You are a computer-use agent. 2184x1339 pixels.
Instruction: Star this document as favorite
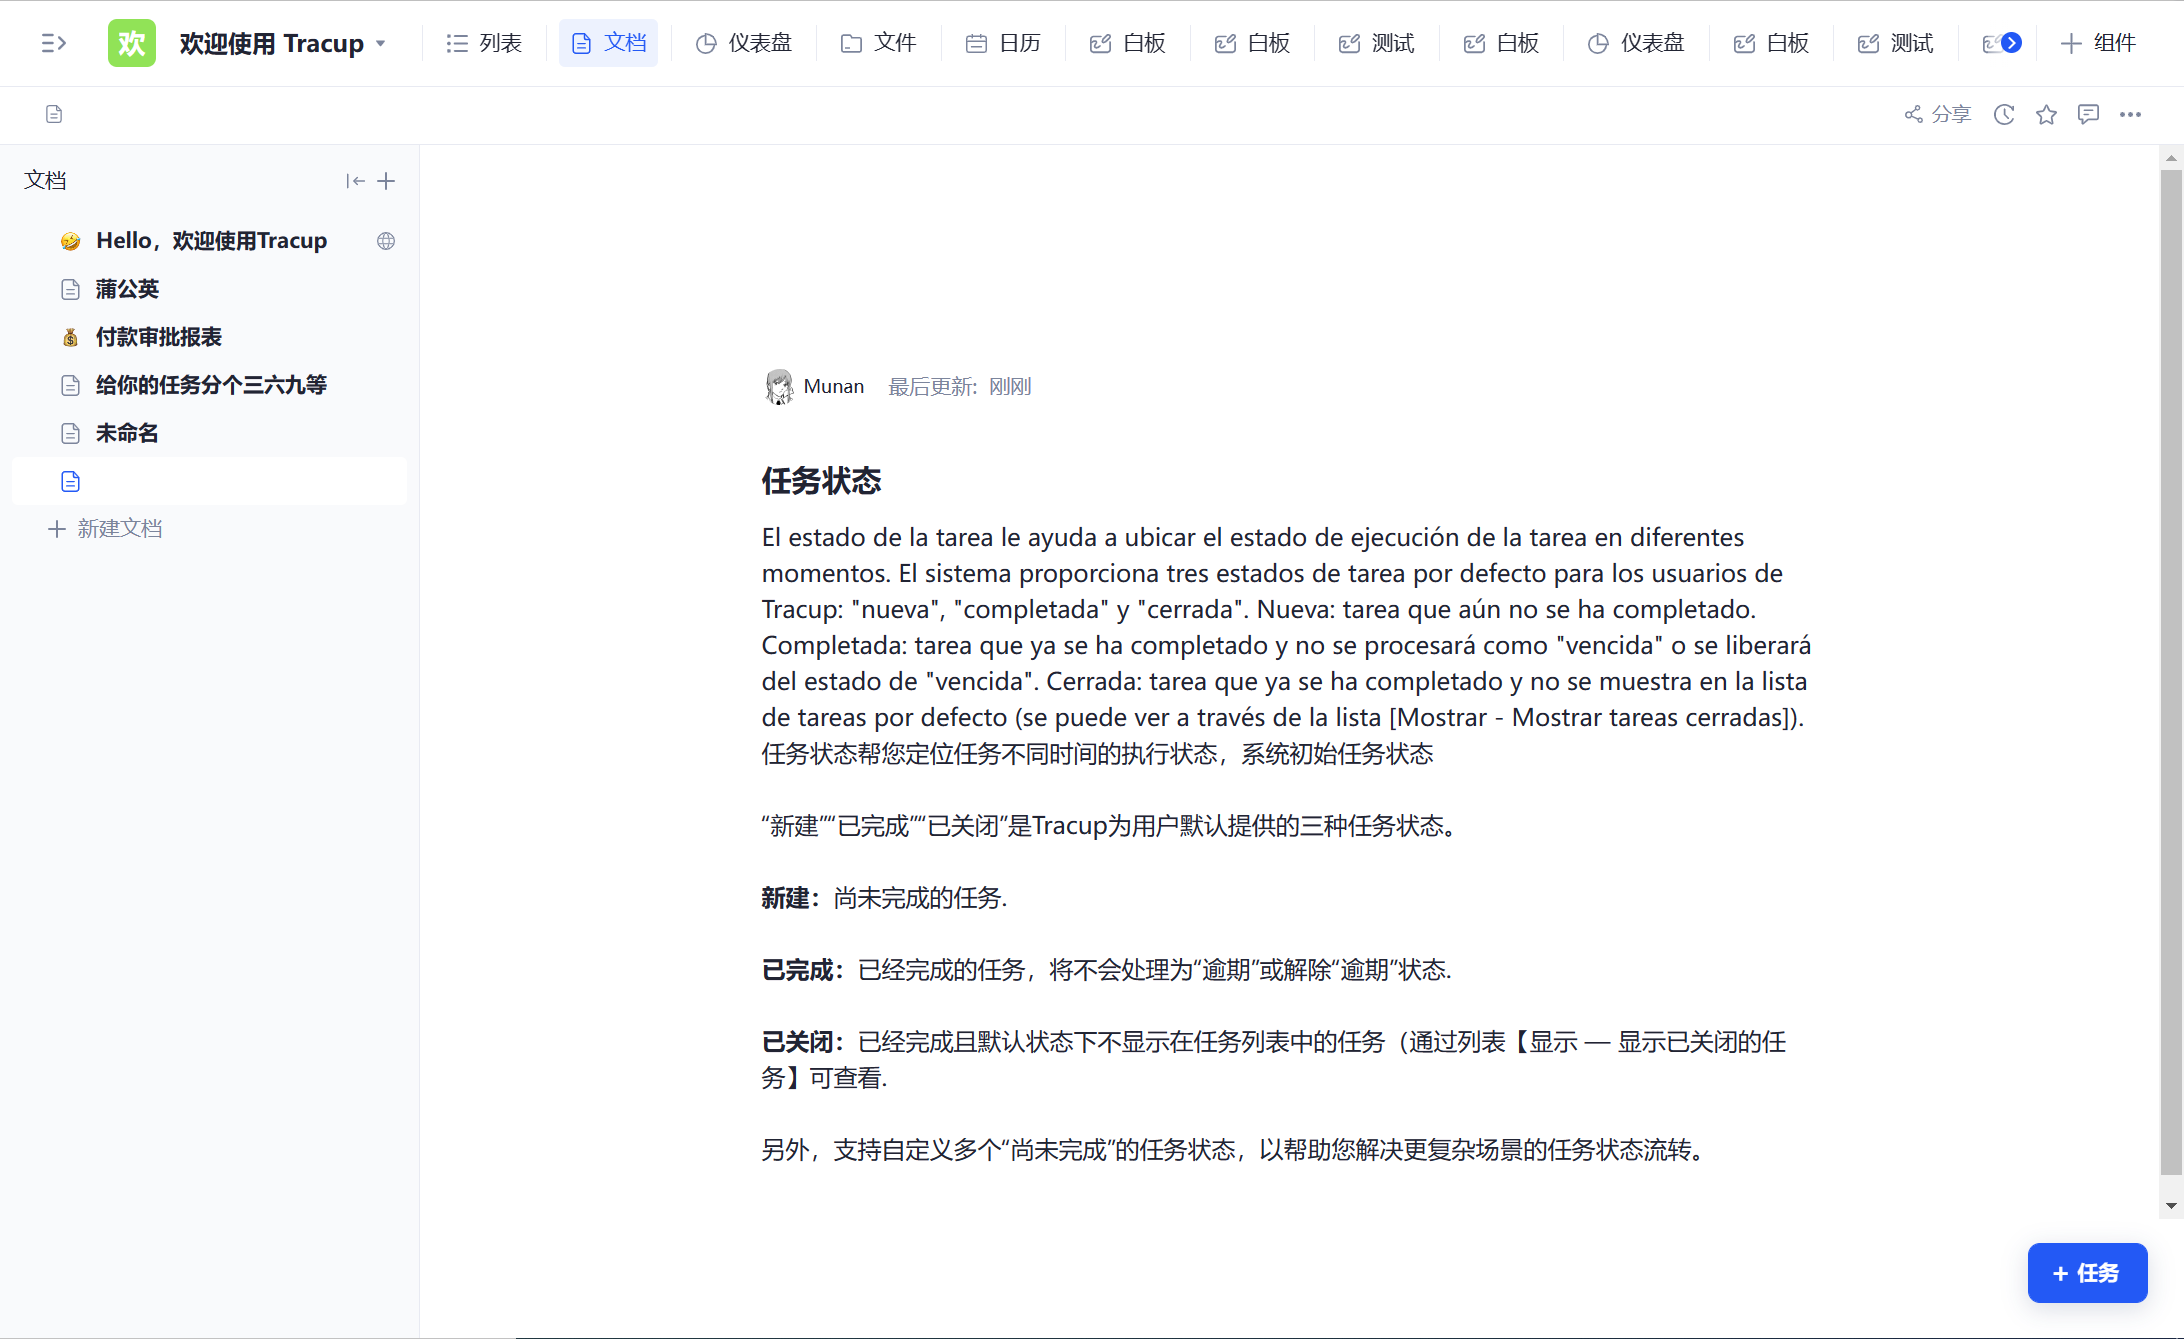pyautogui.click(x=2046, y=114)
